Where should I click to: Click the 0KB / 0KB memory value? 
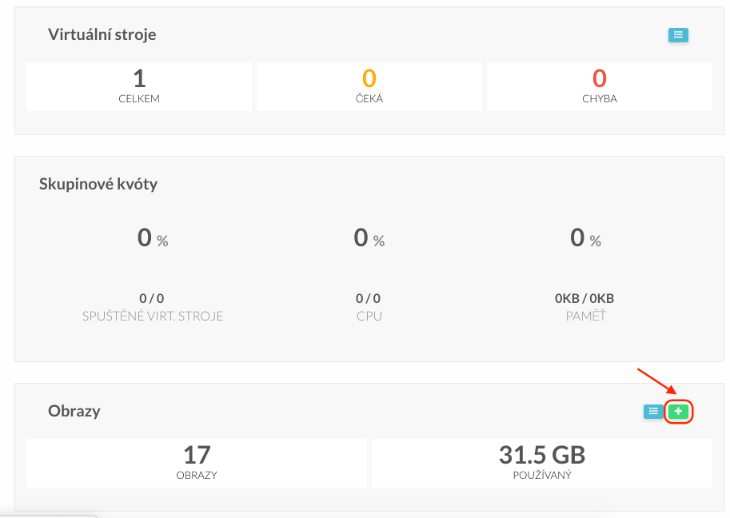click(x=585, y=298)
